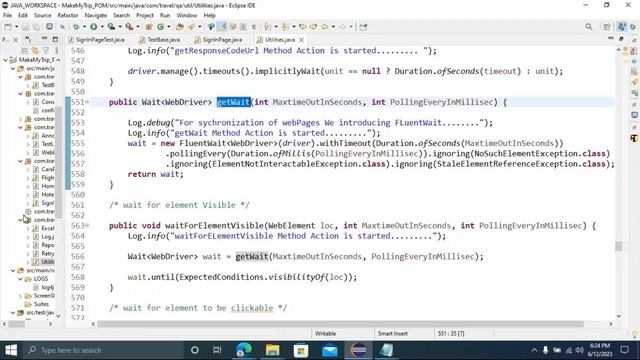Open dropdown arrow beside New file icon
Image resolution: width=640 pixels, height=360 pixels.
pos(17,27)
